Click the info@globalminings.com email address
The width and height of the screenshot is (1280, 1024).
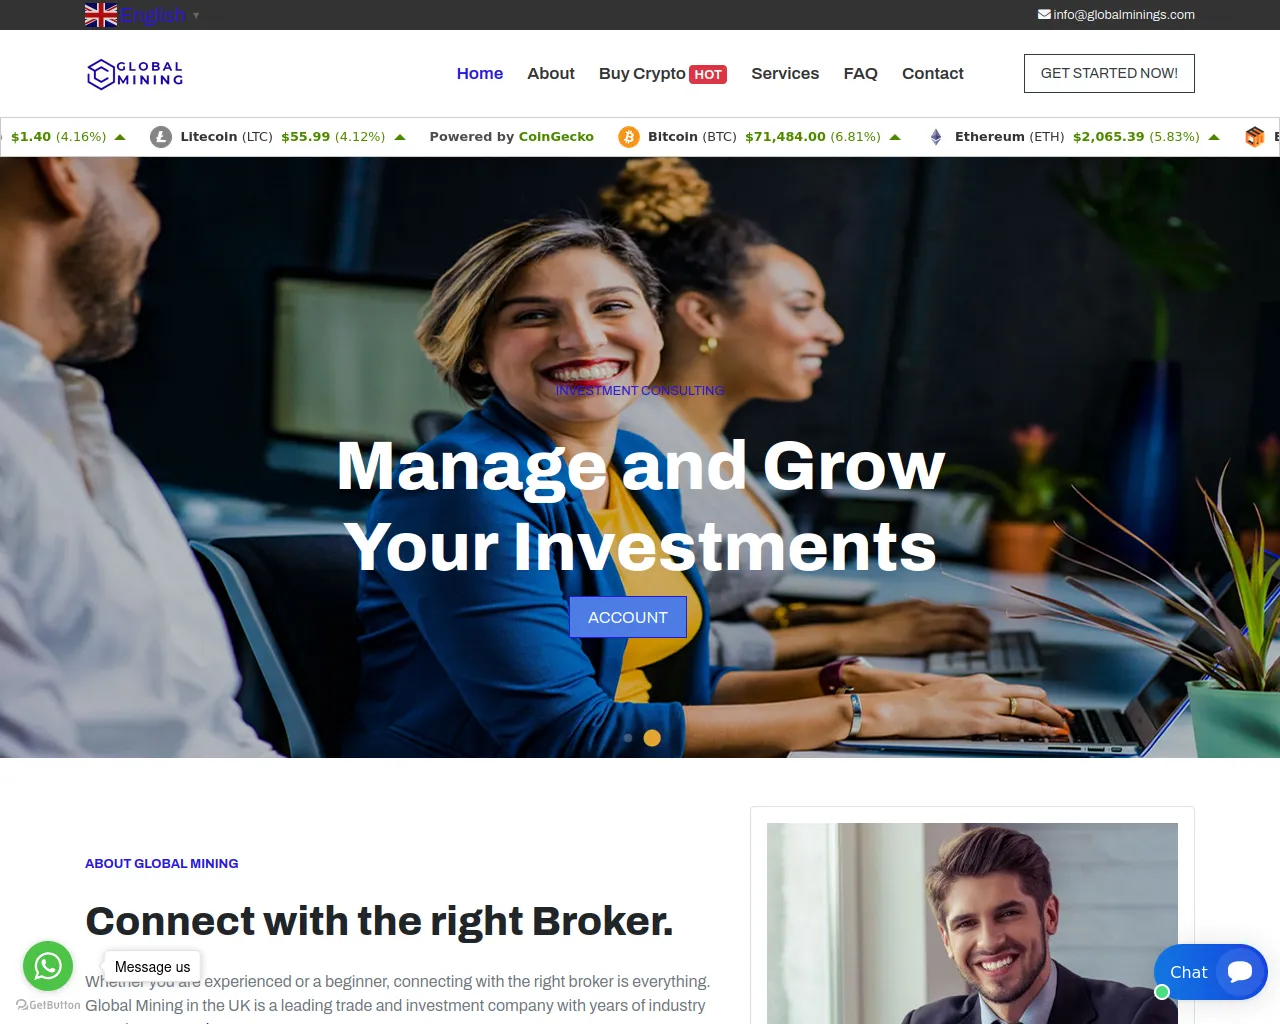point(1124,15)
